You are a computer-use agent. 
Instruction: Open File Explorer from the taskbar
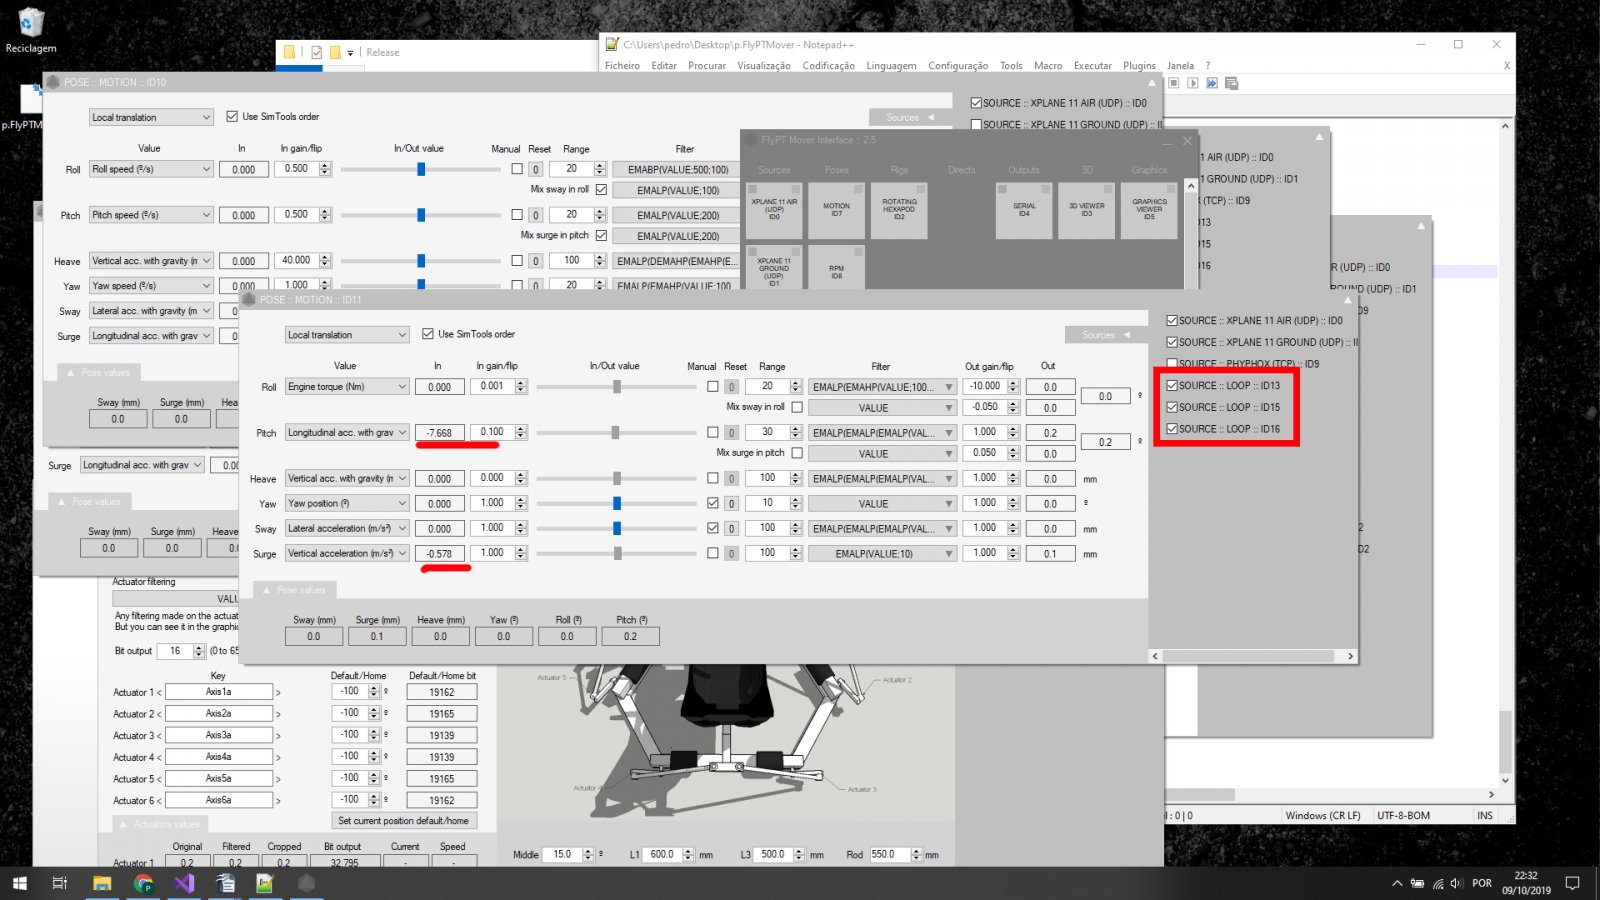(x=102, y=883)
